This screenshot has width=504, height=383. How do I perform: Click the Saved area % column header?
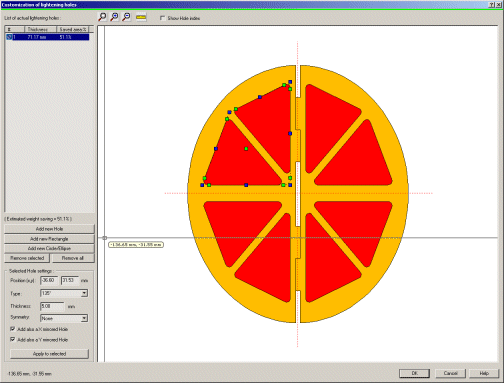tap(73, 29)
